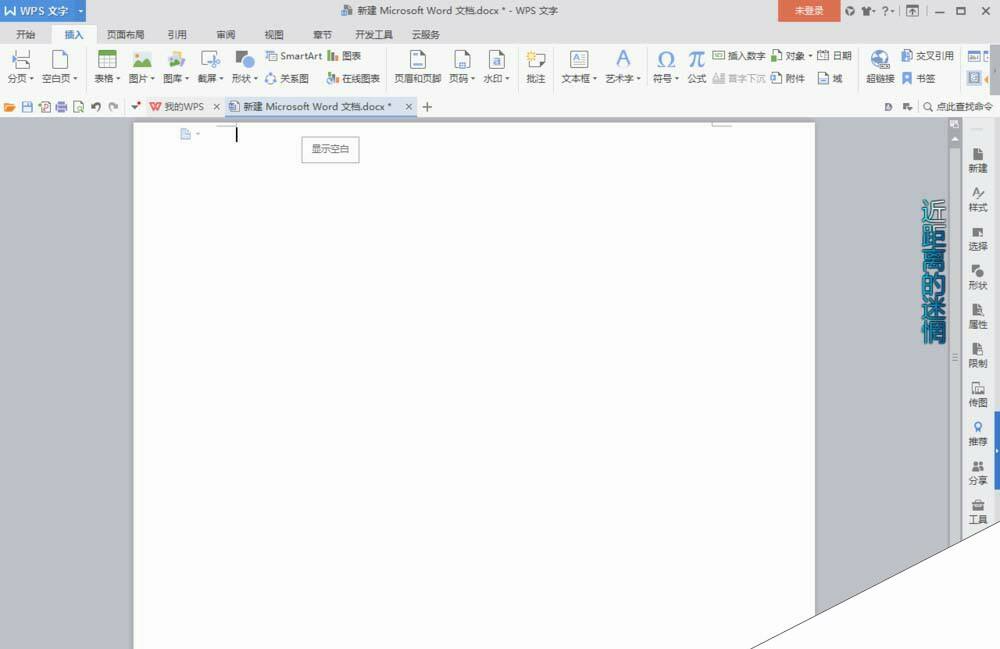Image resolution: width=1000 pixels, height=649 pixels.
Task: Expand the 表格 dropdown arrow
Action: pos(118,78)
